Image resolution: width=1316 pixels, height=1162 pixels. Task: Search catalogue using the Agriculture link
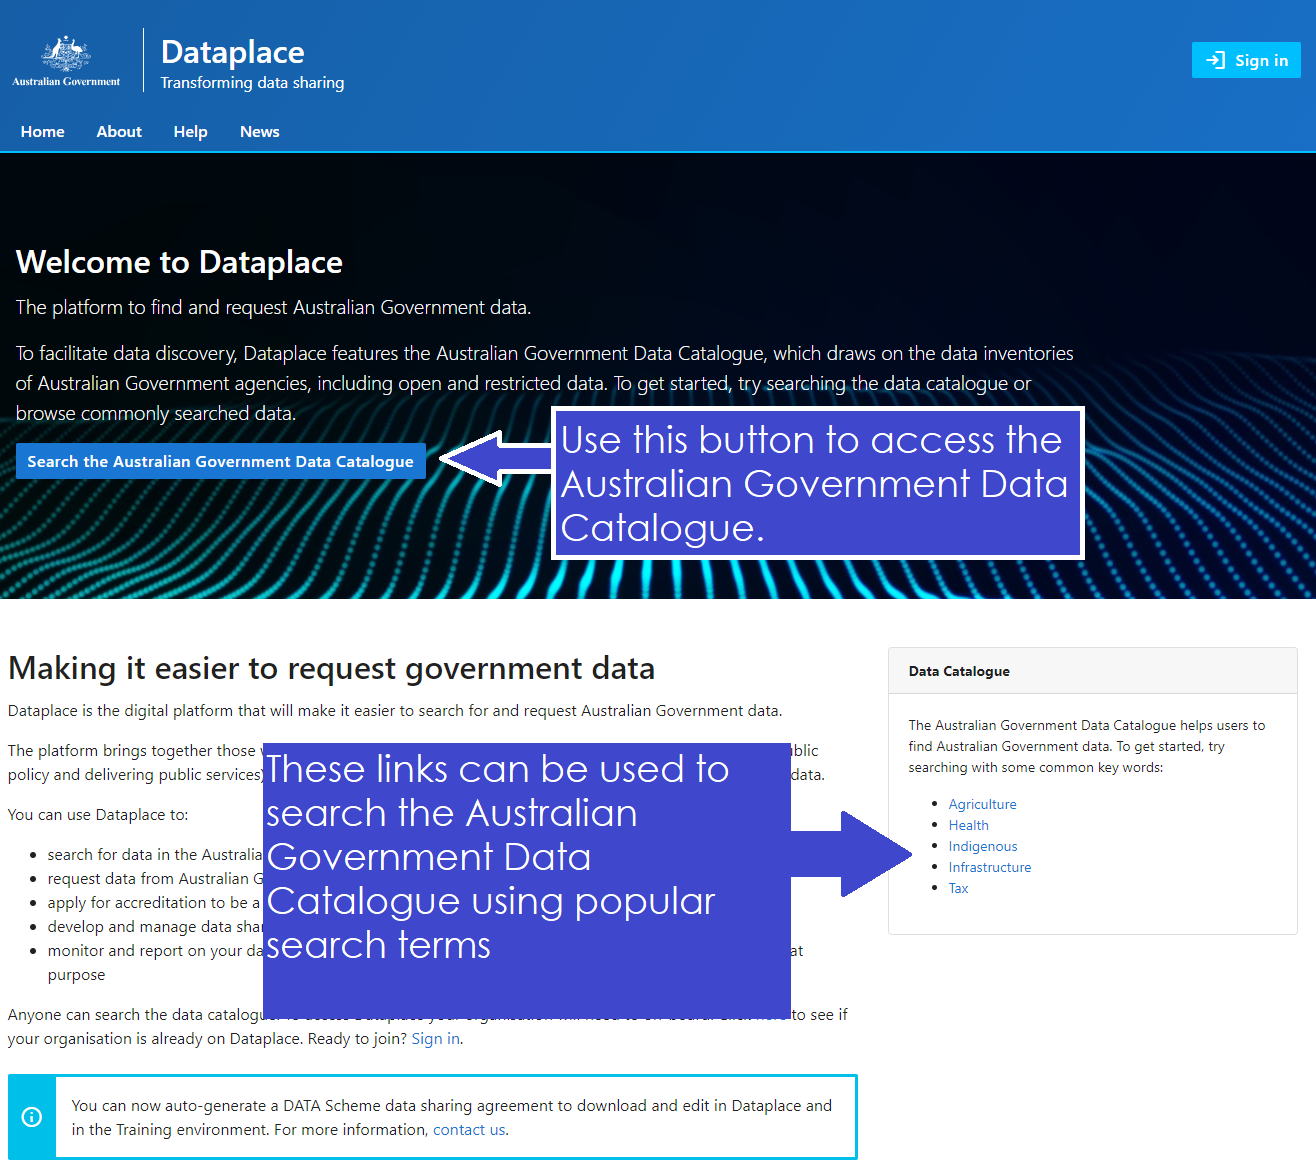pyautogui.click(x=982, y=804)
